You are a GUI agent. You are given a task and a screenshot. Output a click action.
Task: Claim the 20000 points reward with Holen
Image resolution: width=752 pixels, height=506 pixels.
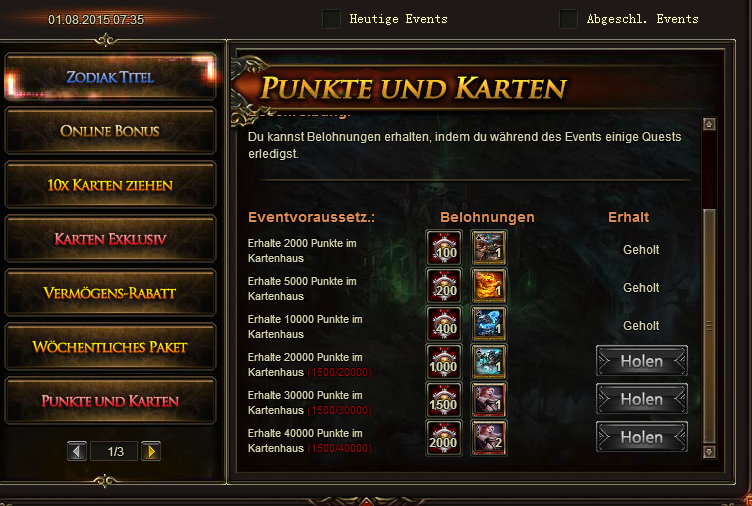[642, 361]
